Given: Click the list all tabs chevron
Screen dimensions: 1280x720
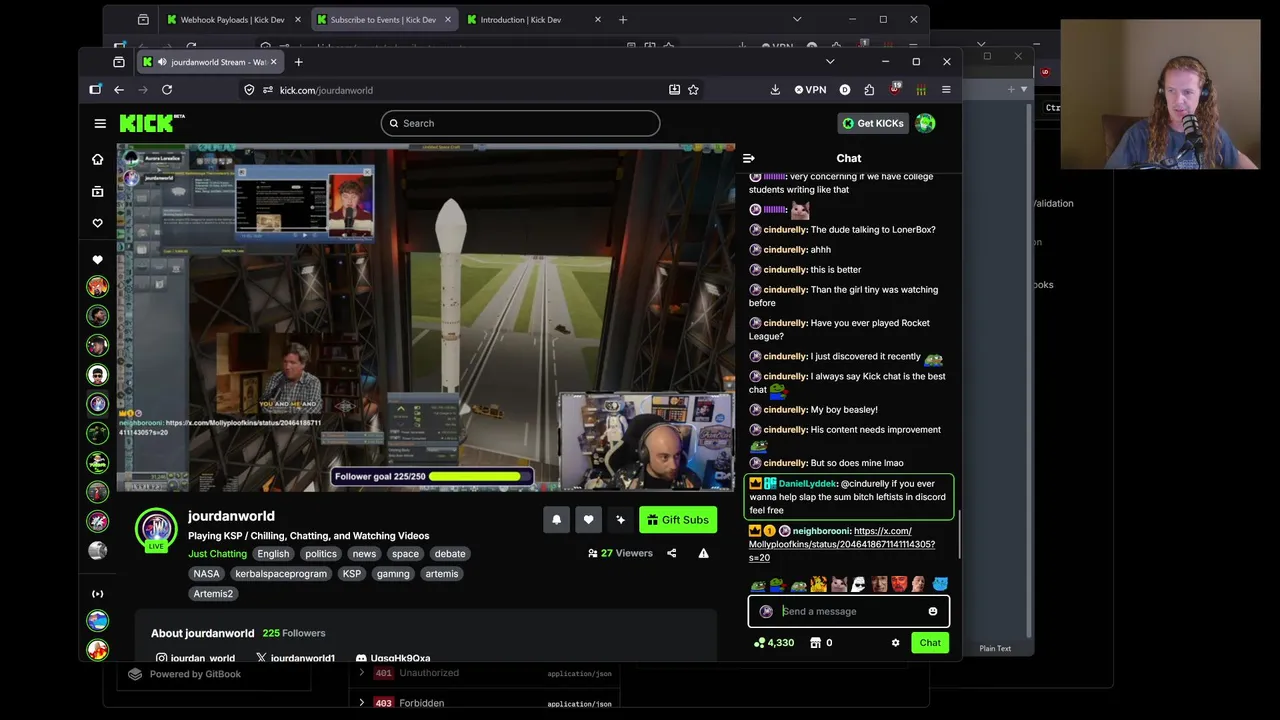Looking at the screenshot, I should coord(829,62).
